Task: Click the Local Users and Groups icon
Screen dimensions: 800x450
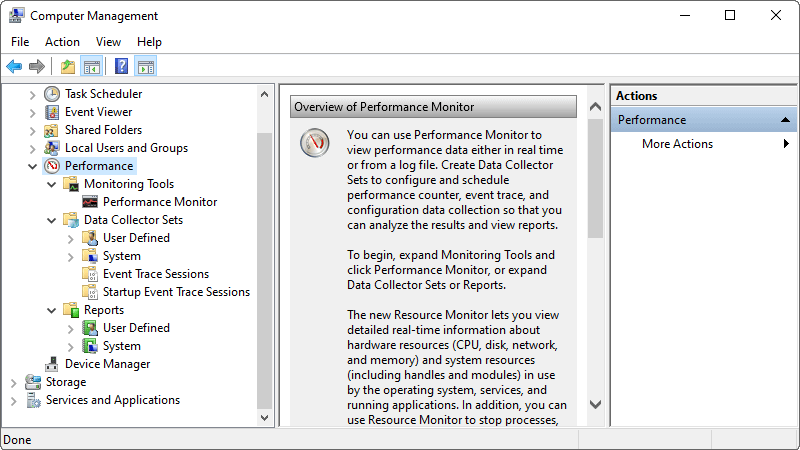Action: [x=52, y=148]
